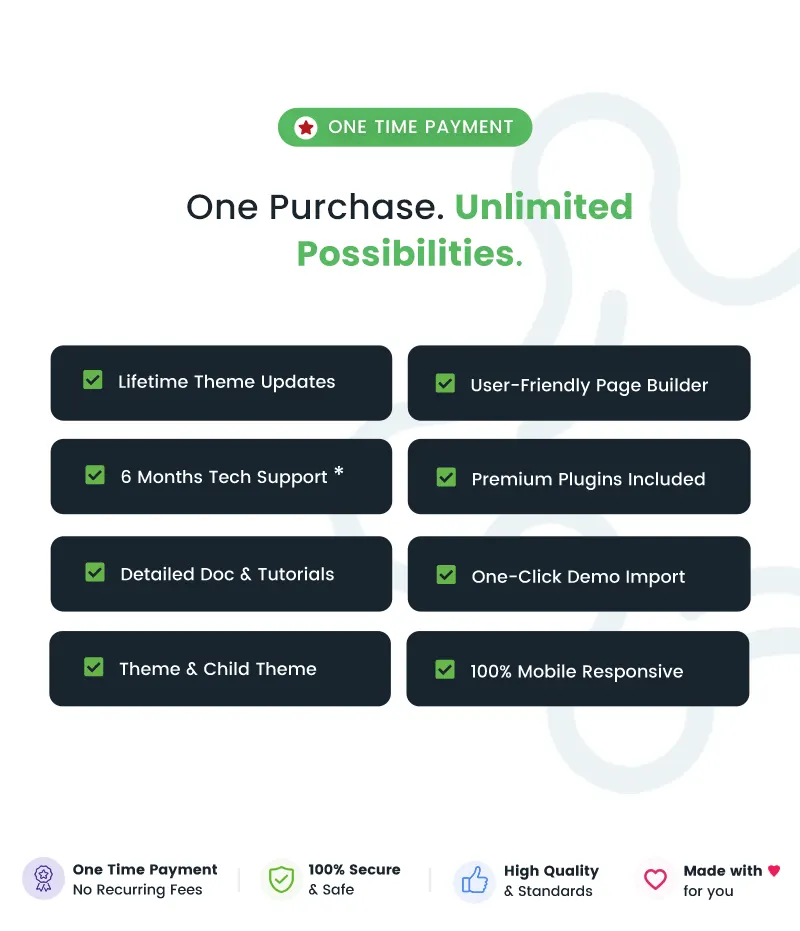Toggle the Theme & Child Theme checkbox
Viewport: 800px width, 931px height.
tap(94, 667)
